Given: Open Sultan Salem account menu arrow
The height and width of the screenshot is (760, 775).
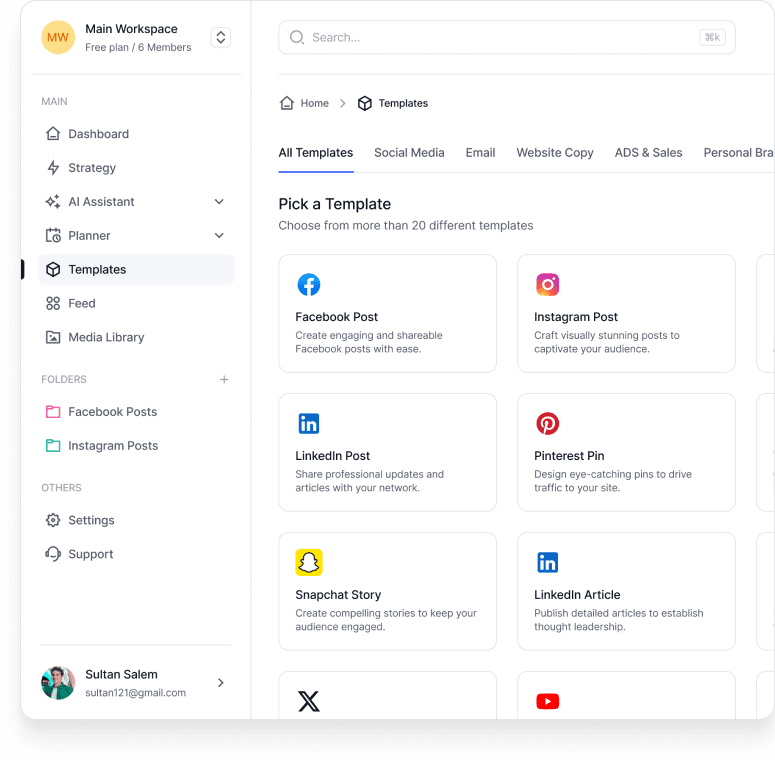Looking at the screenshot, I should [x=221, y=683].
